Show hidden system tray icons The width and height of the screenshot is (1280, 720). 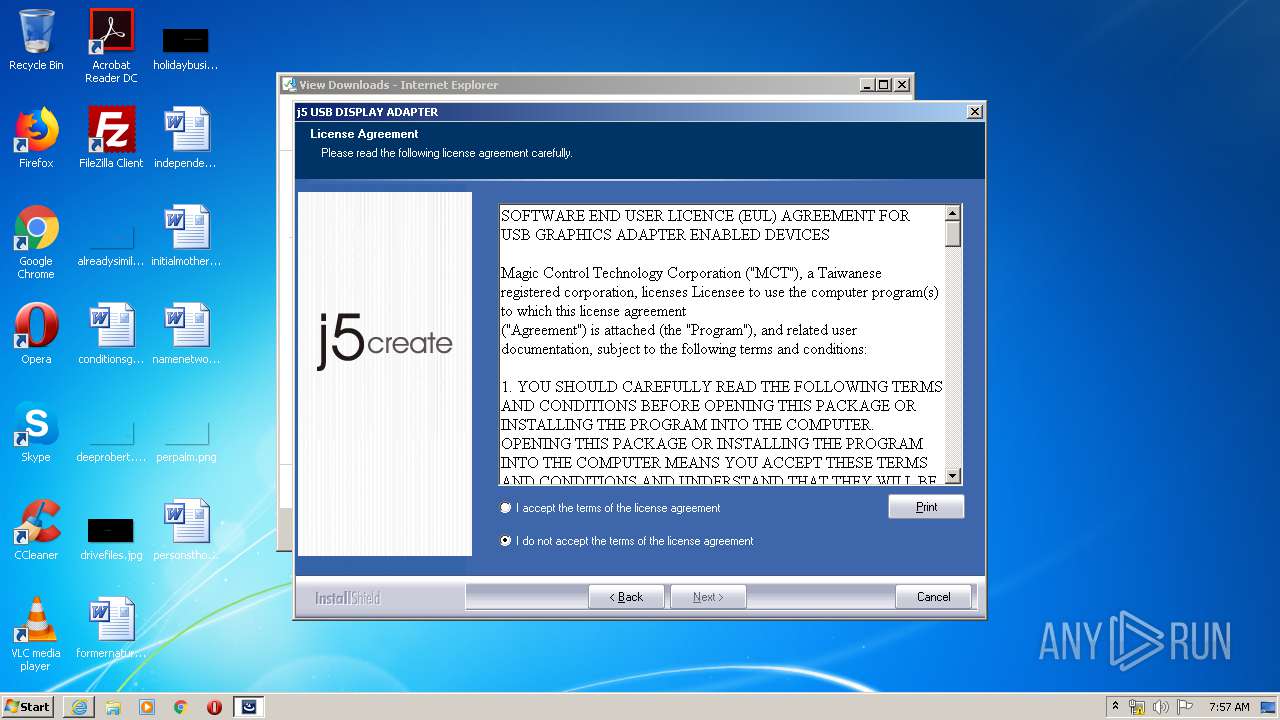pyautogui.click(x=1115, y=707)
